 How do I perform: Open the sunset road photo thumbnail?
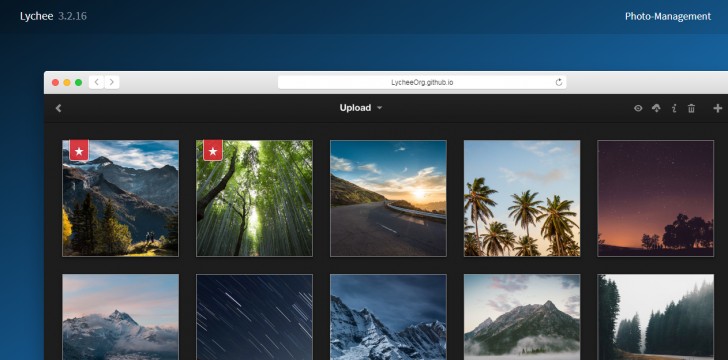point(388,198)
